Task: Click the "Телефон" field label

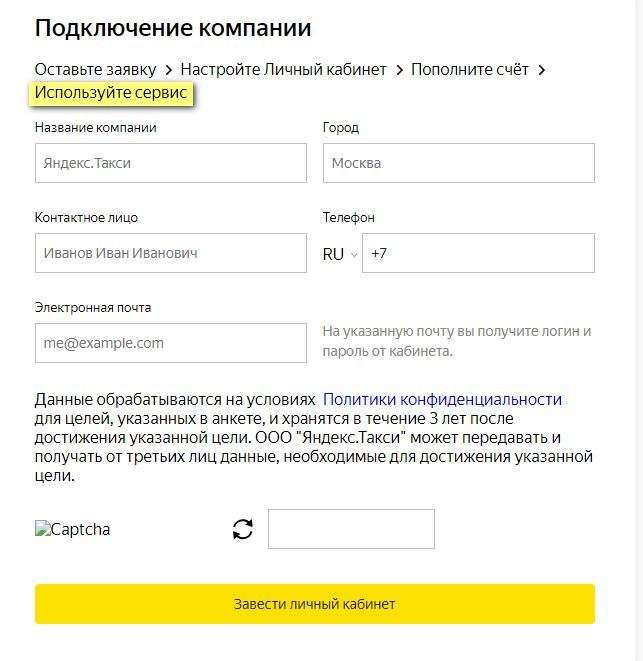Action: coord(348,217)
